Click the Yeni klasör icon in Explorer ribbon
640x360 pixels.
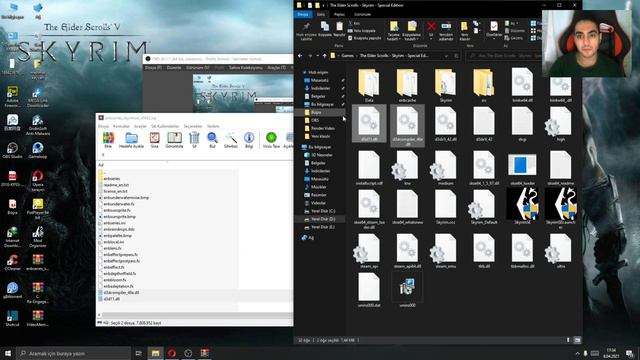(x=464, y=31)
